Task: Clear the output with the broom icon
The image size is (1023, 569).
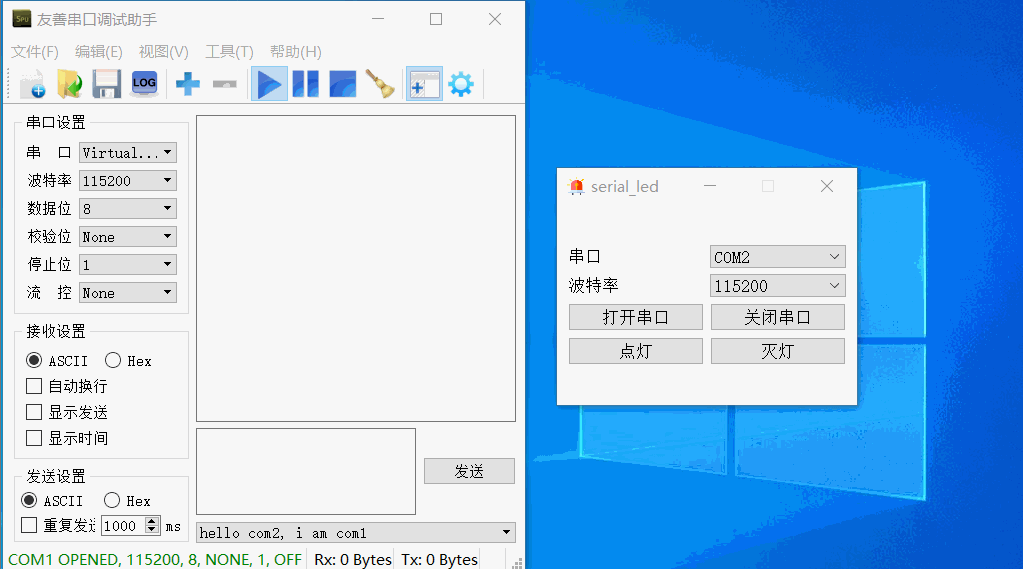Action: pyautogui.click(x=380, y=84)
